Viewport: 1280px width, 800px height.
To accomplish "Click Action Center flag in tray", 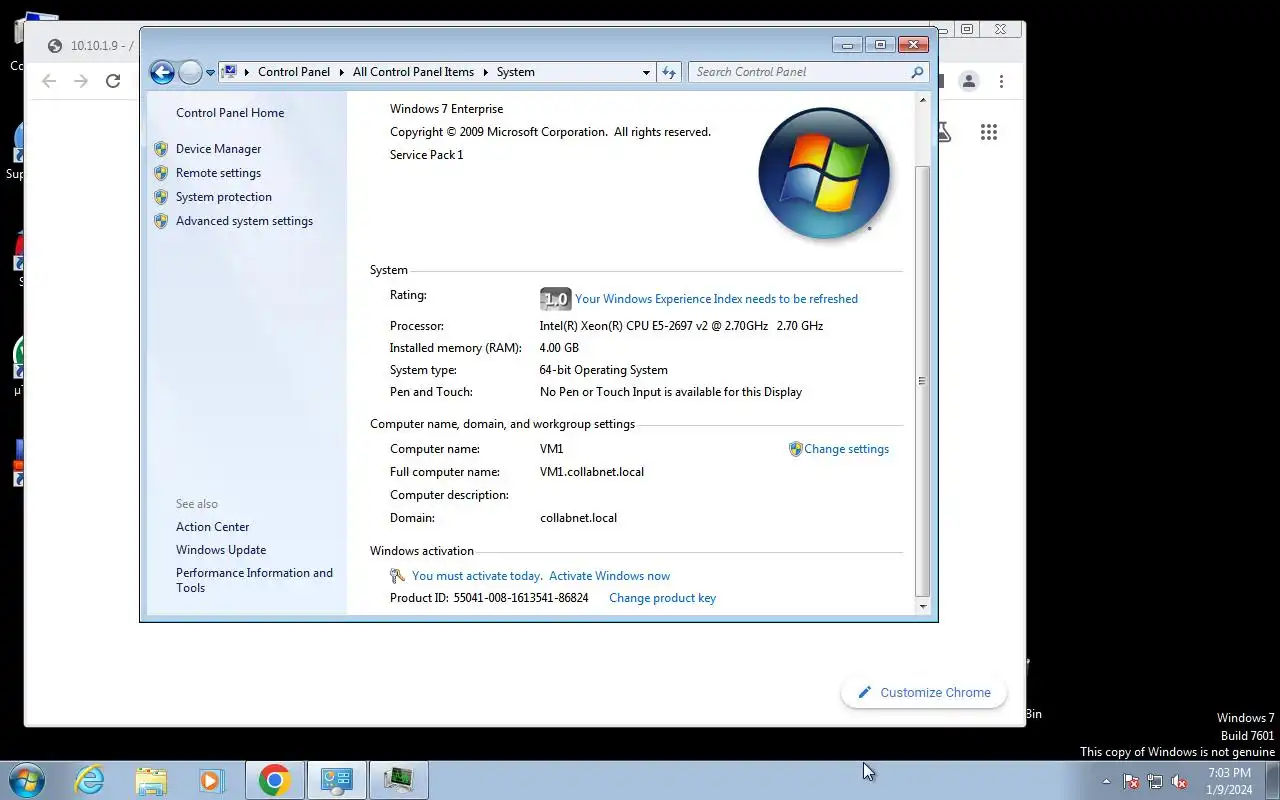I will pyautogui.click(x=1131, y=782).
